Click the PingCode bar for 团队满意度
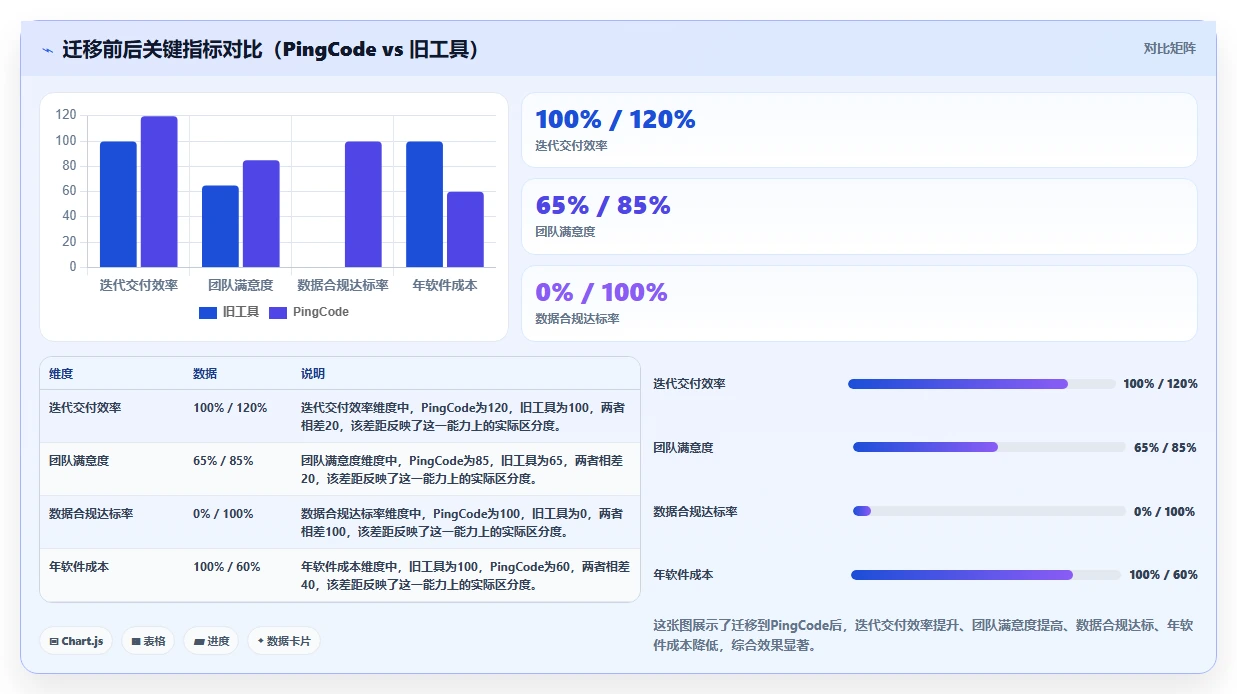Image resolution: width=1237 pixels, height=694 pixels. click(x=261, y=214)
